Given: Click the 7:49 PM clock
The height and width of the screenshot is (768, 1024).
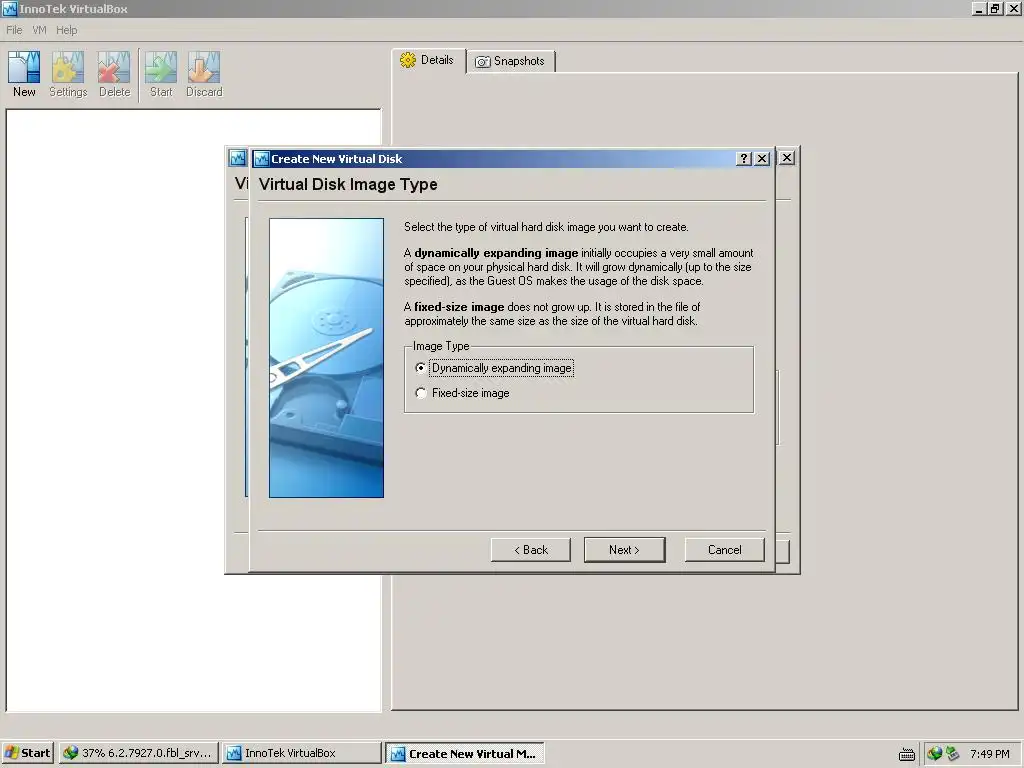Looking at the screenshot, I should [989, 754].
